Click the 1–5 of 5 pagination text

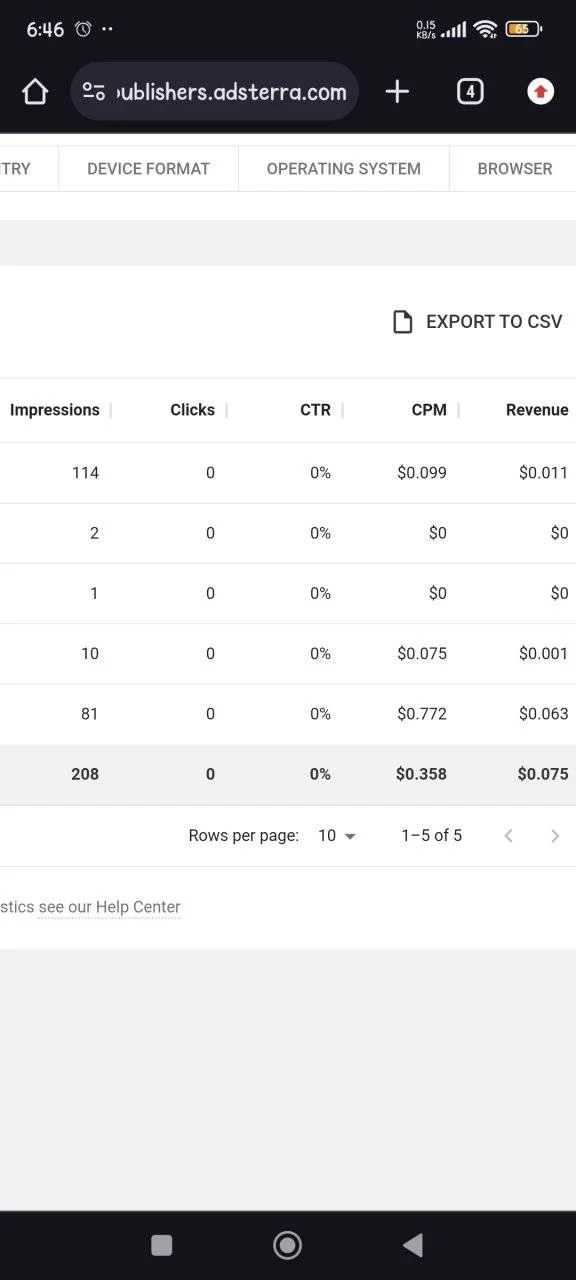coord(431,835)
